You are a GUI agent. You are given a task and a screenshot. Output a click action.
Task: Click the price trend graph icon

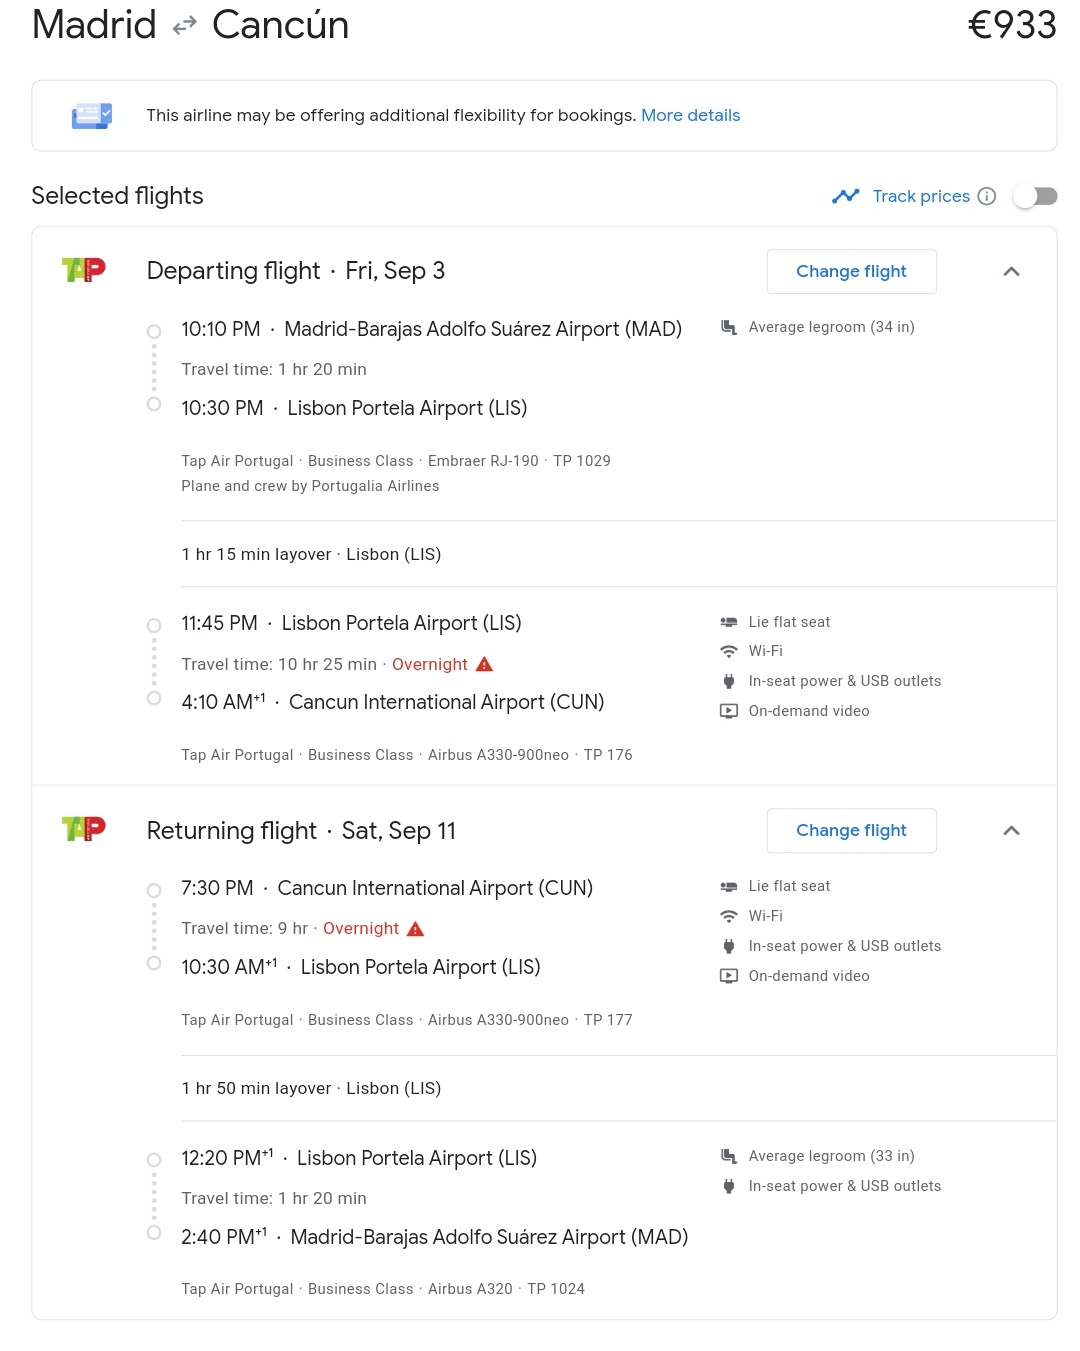pos(845,196)
